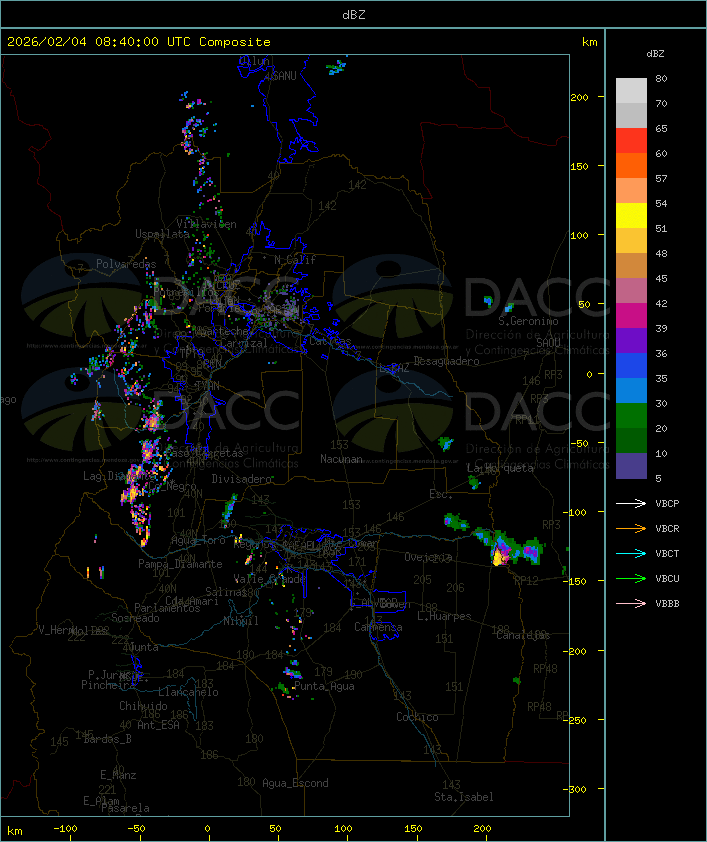Click the green 30 dBZ color swatch

click(631, 415)
